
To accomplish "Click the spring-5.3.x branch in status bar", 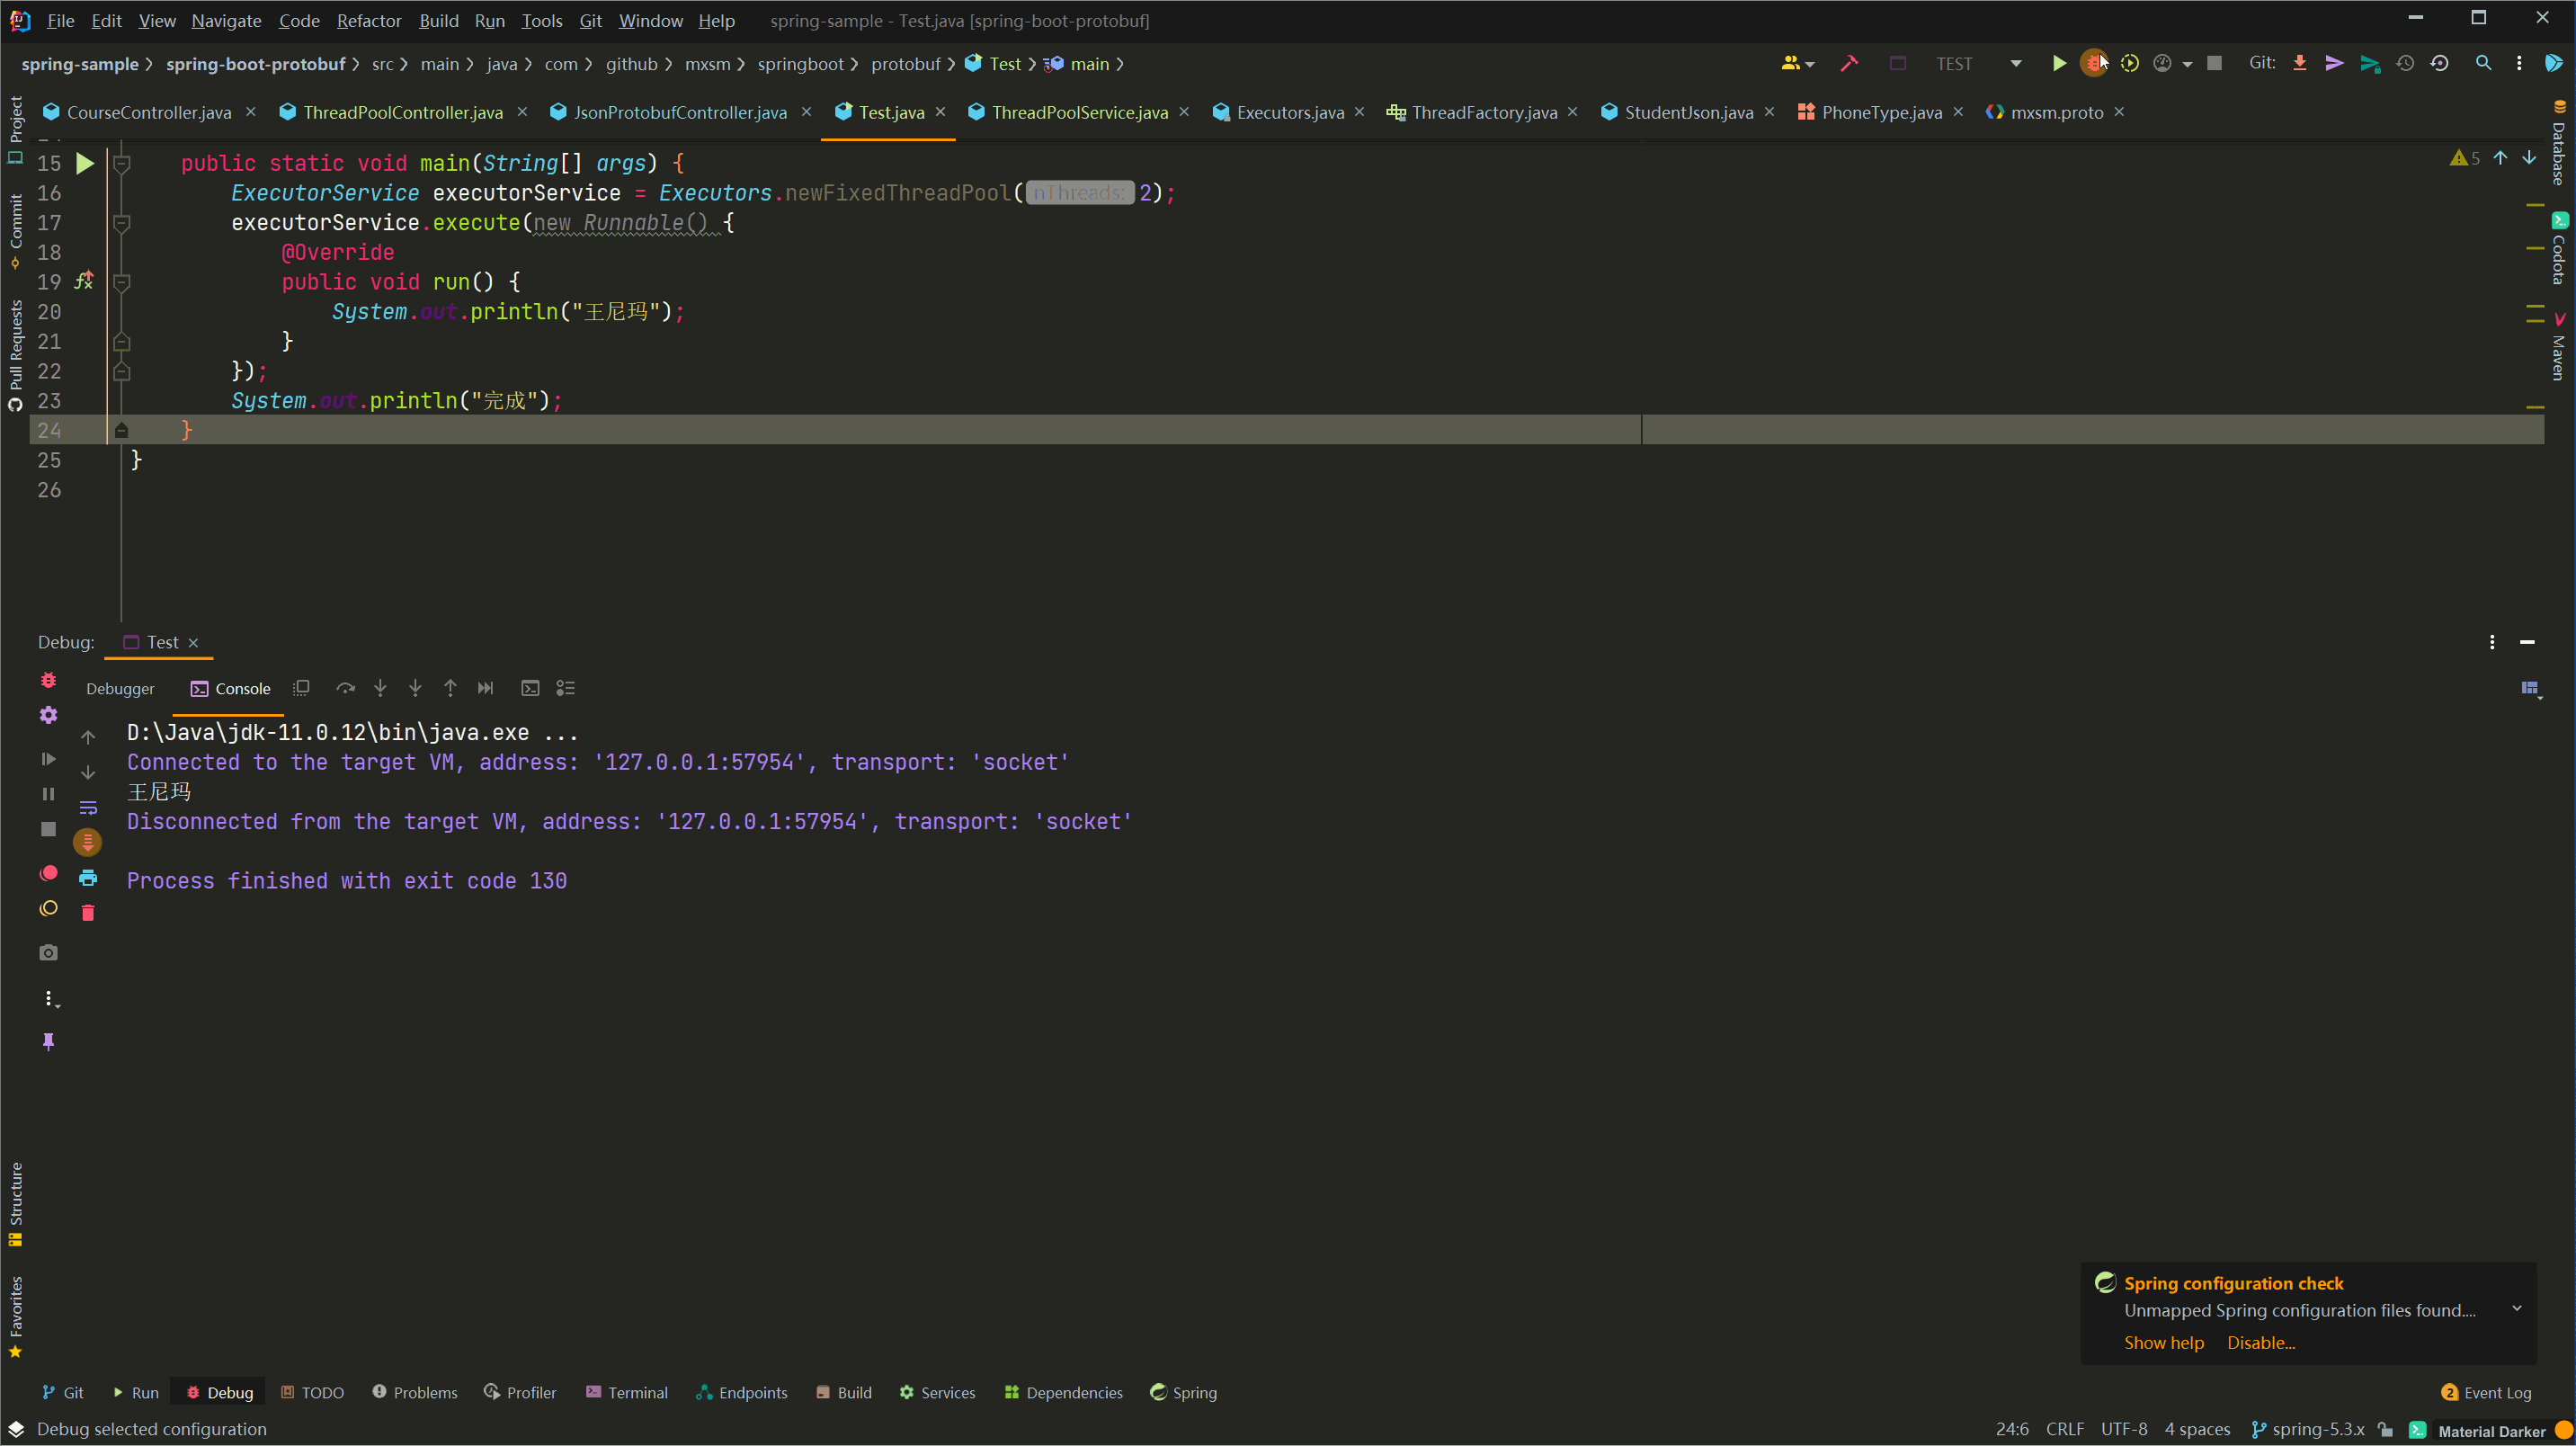I will 2316,1429.
